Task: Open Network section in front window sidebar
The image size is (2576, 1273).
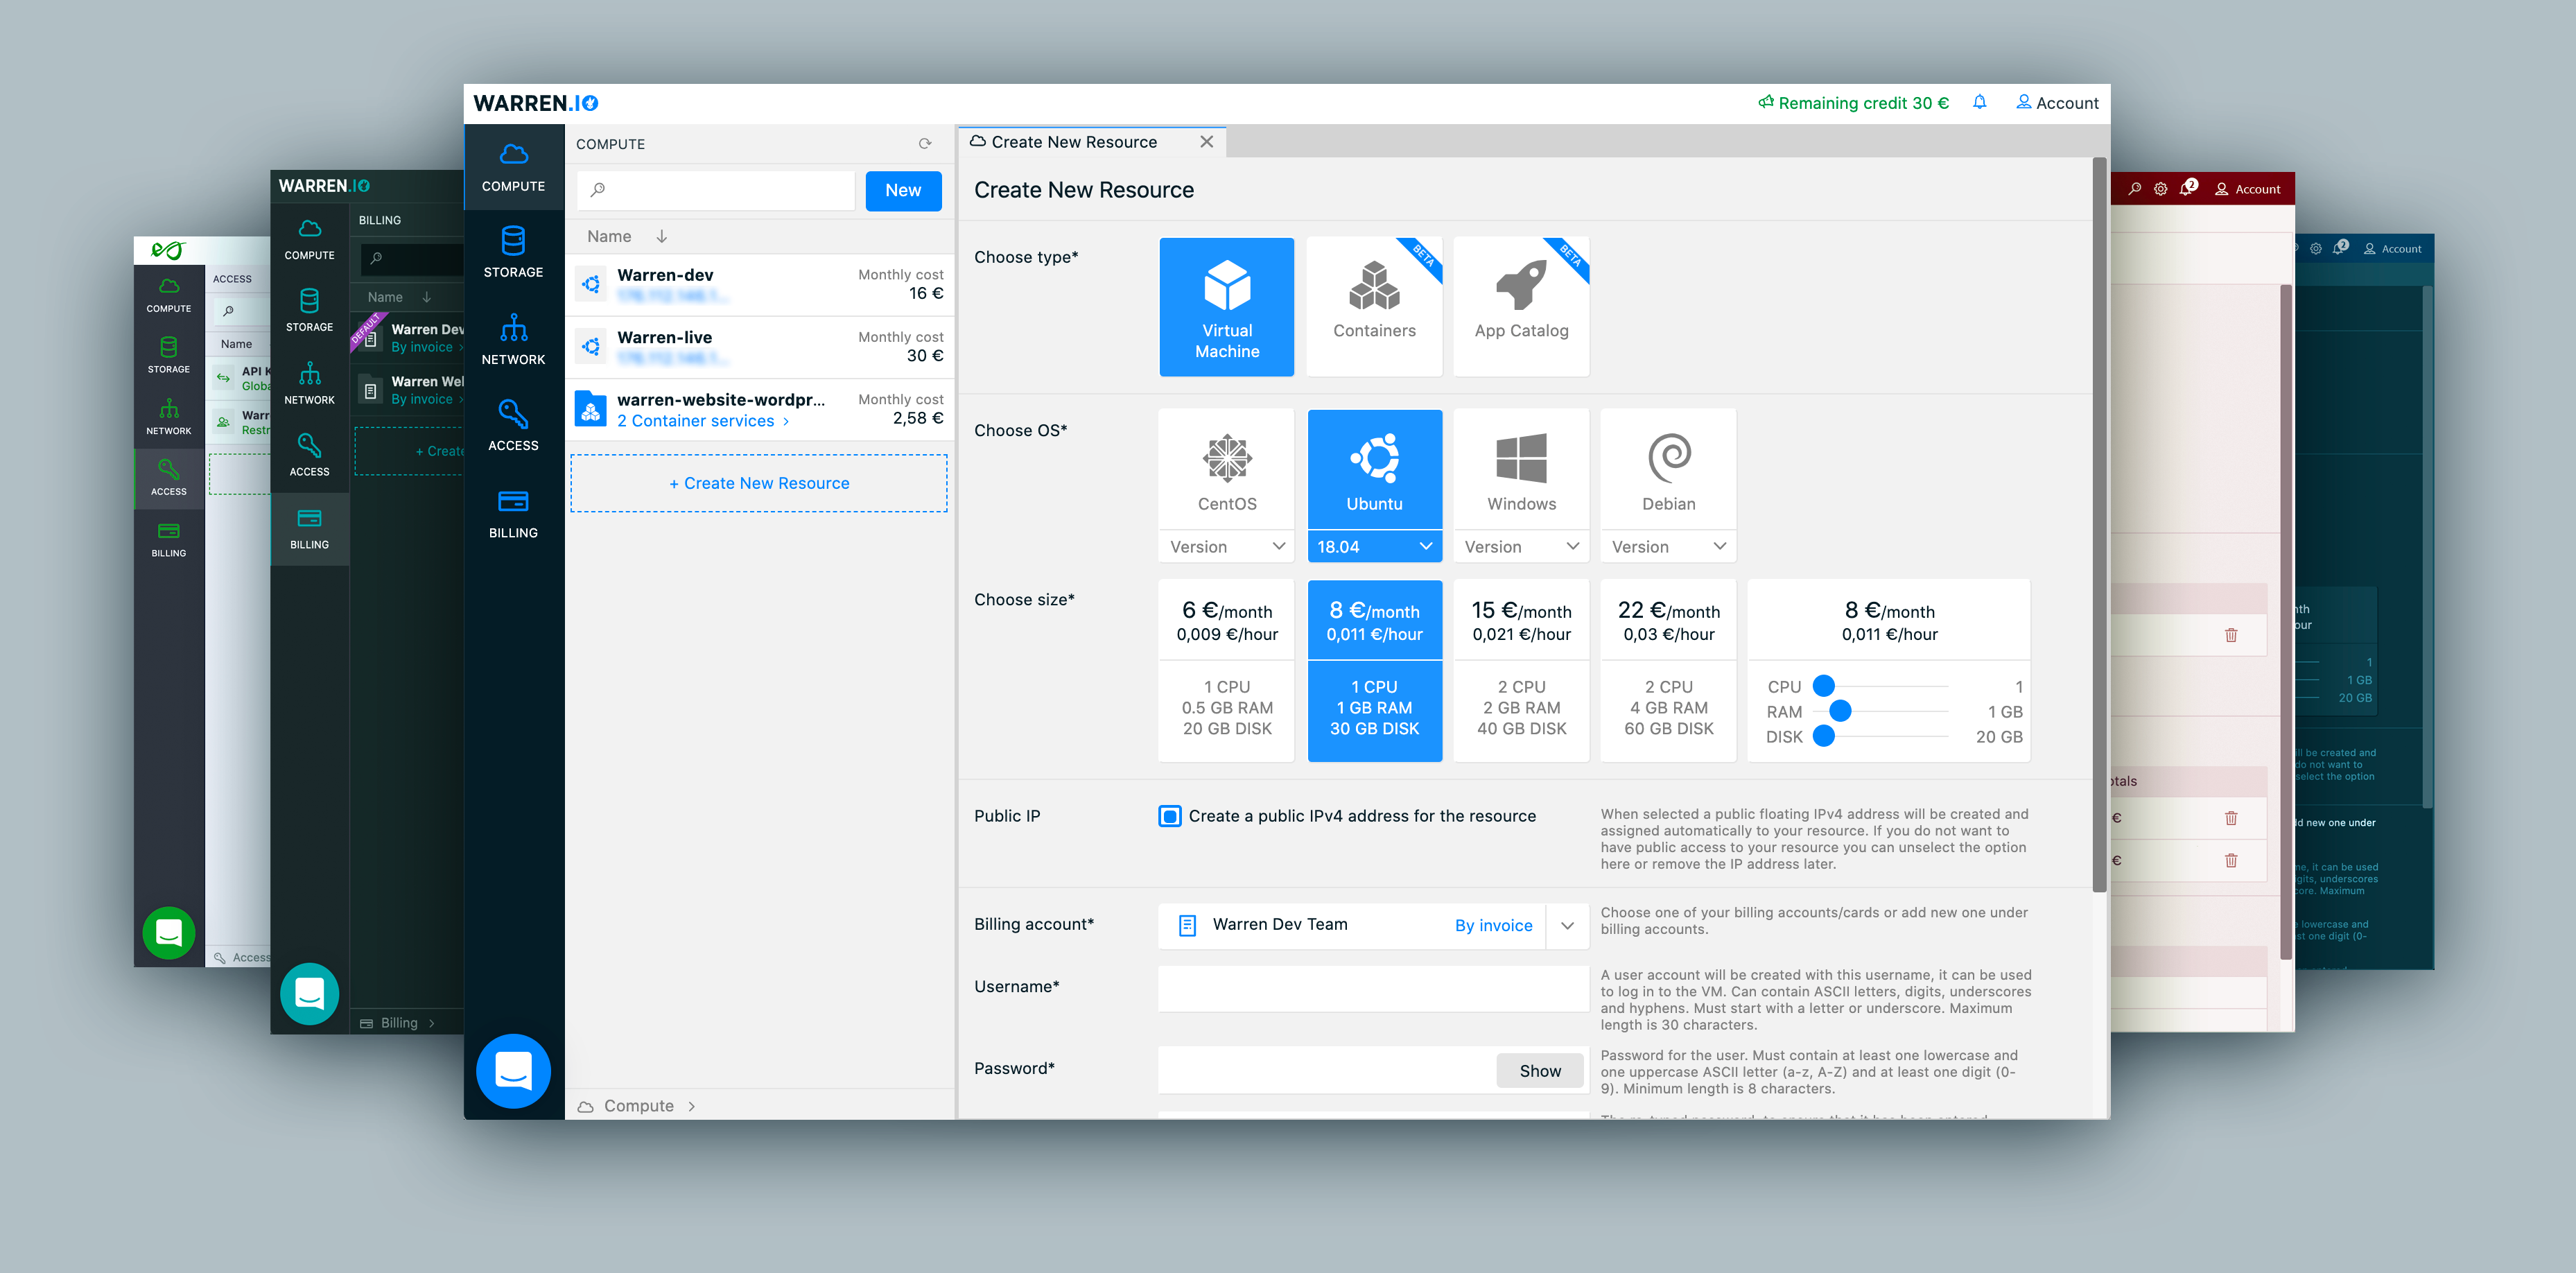Action: pos(513,339)
